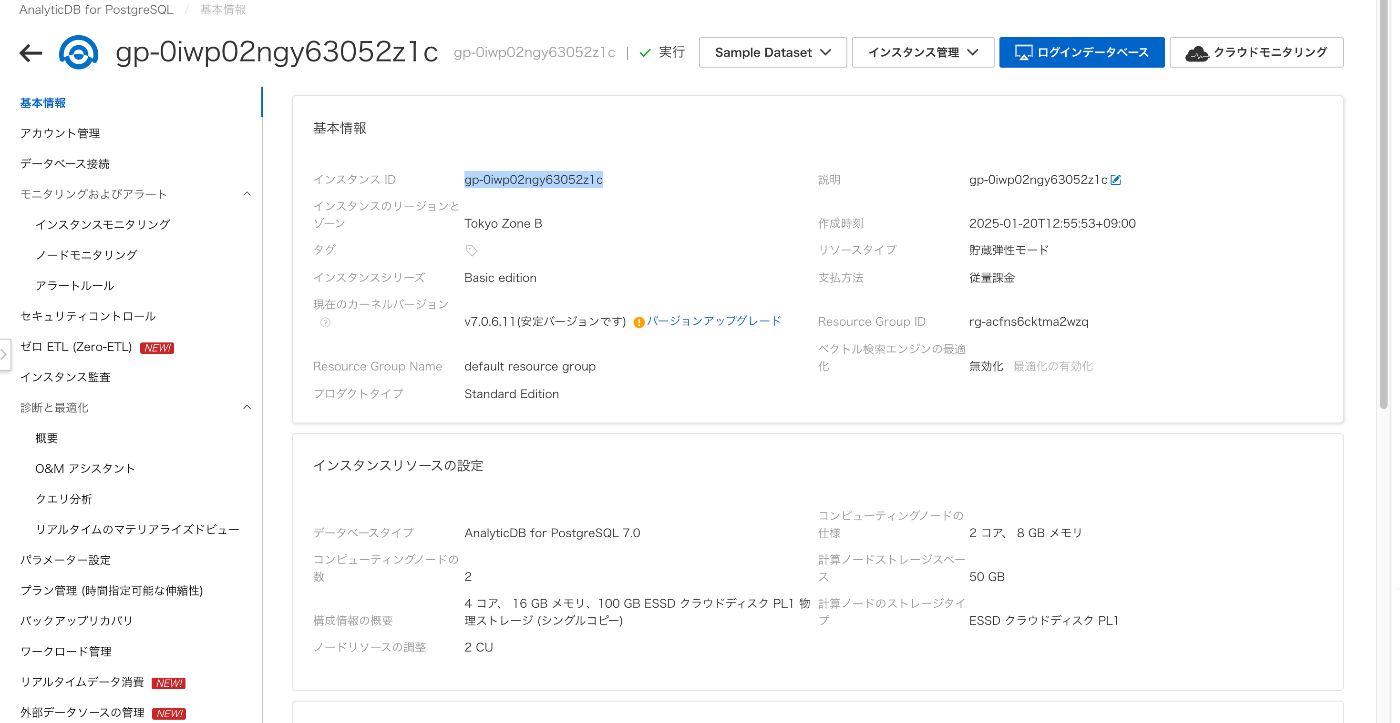This screenshot has height=723, width=1400.
Task: Click 2 コア、8 GB メモリ value
Action: [1026, 533]
